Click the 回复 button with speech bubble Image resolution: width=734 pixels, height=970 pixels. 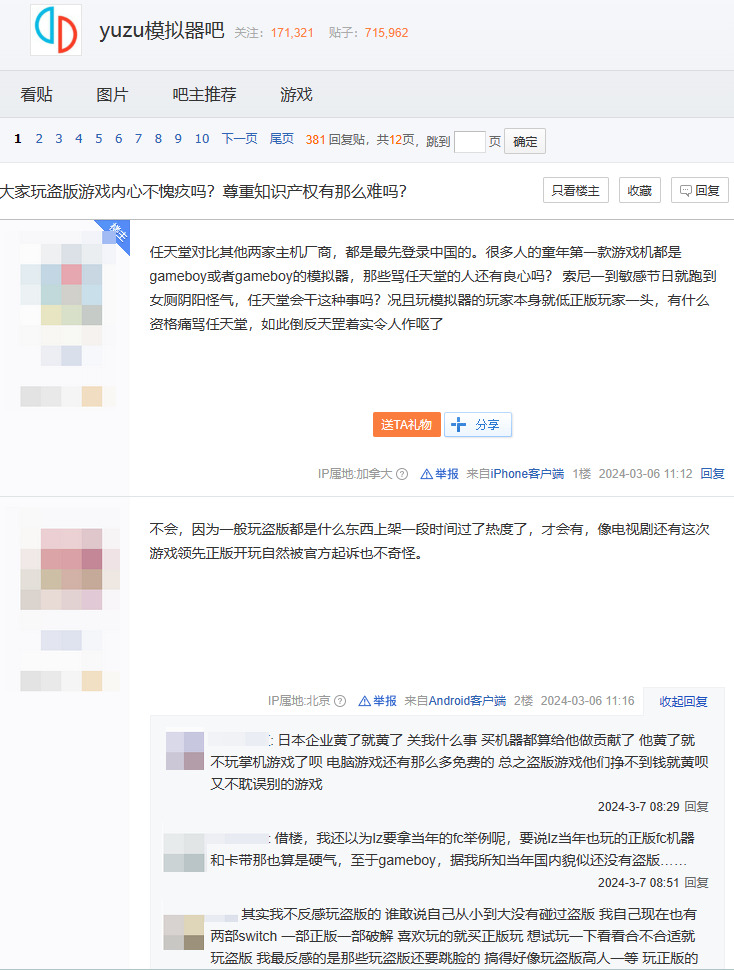pyautogui.click(x=699, y=191)
